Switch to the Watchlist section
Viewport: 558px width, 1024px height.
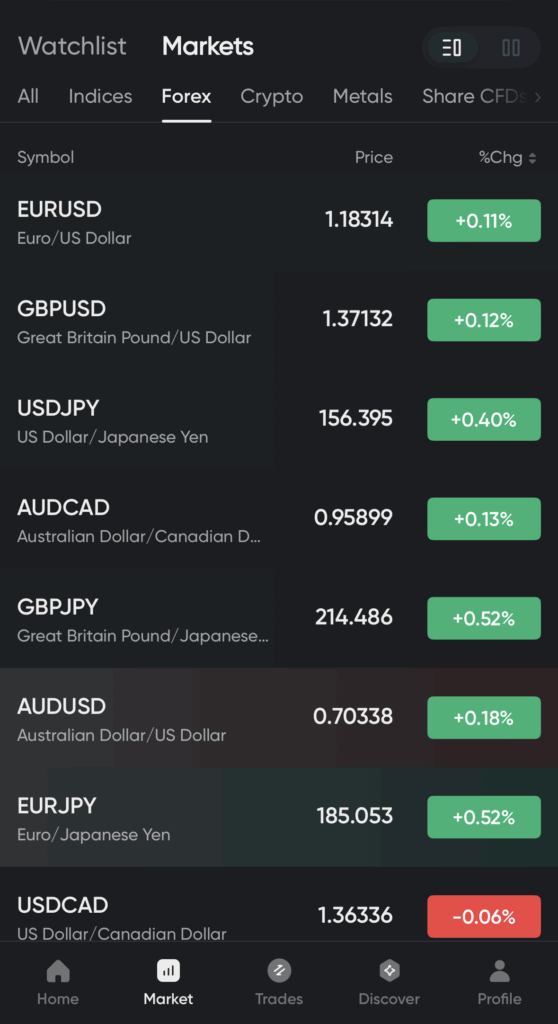(x=73, y=46)
